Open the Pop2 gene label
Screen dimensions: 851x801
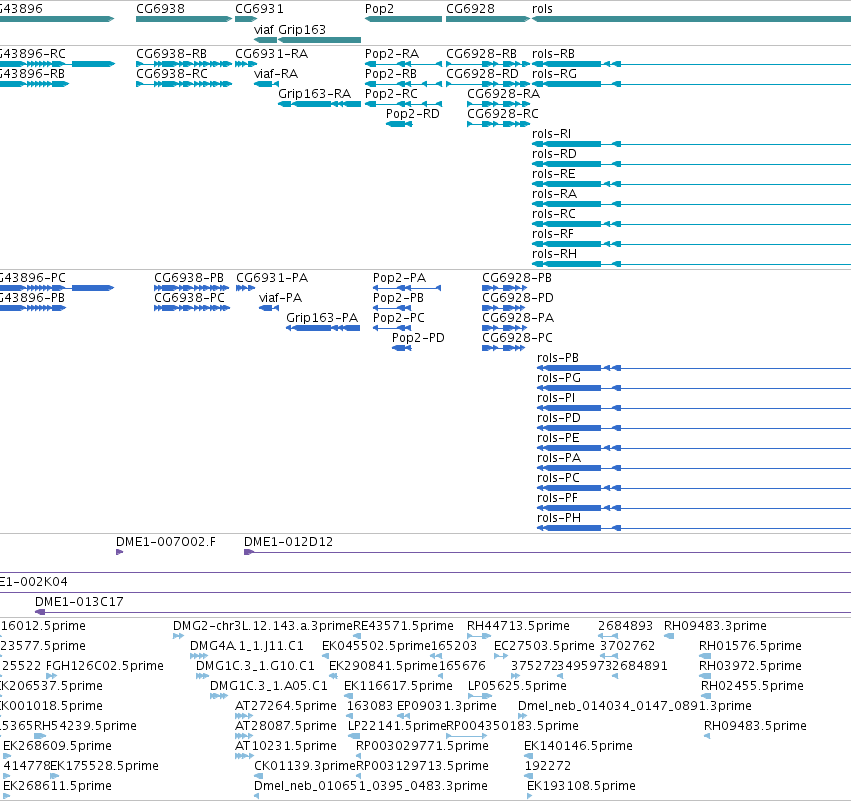point(379,9)
